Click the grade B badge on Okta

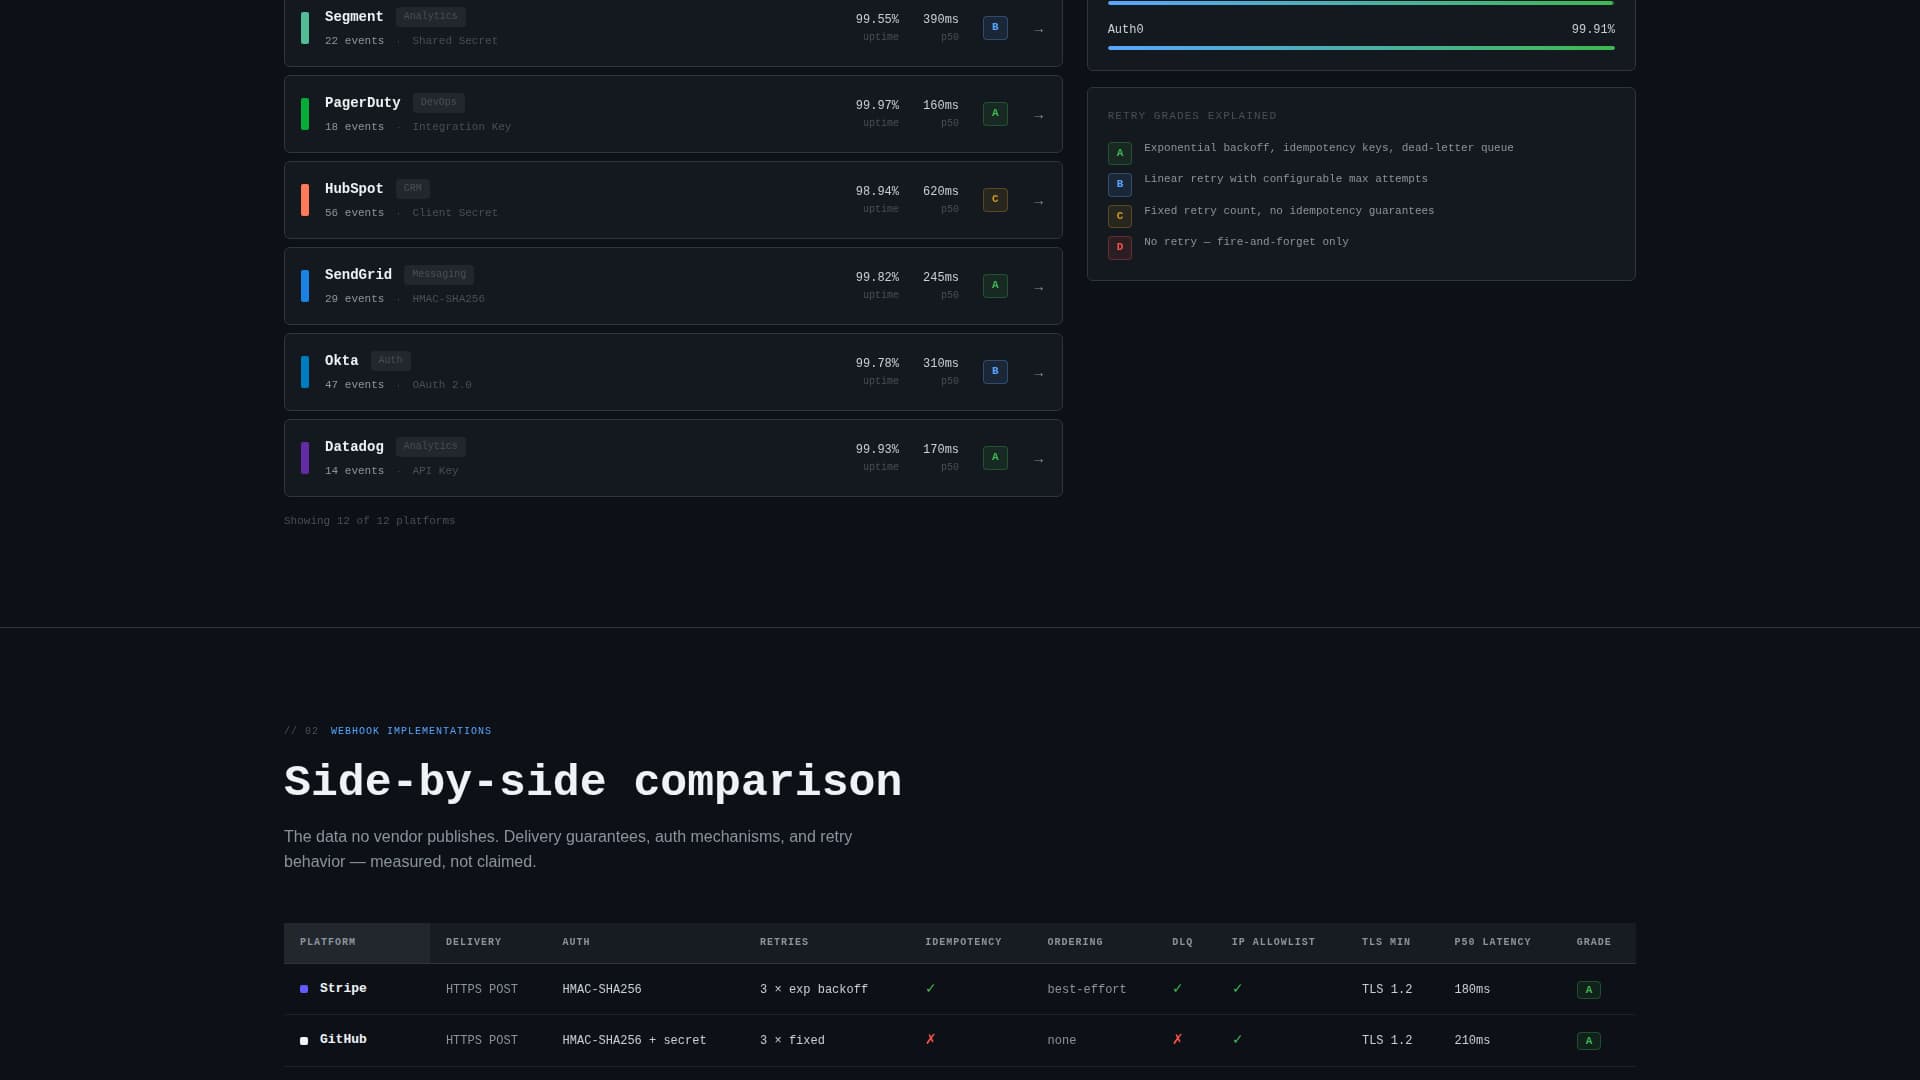coord(994,372)
